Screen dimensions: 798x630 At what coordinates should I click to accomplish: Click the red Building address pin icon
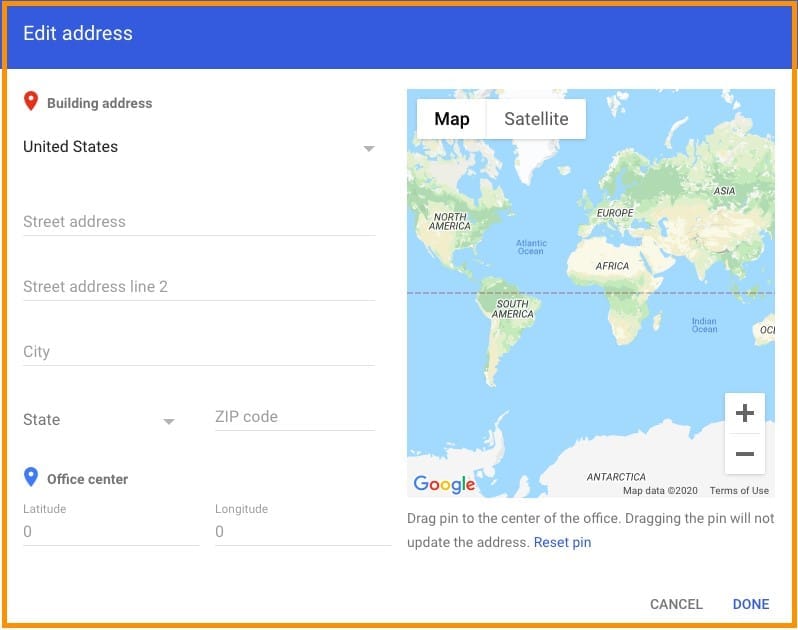click(x=31, y=101)
